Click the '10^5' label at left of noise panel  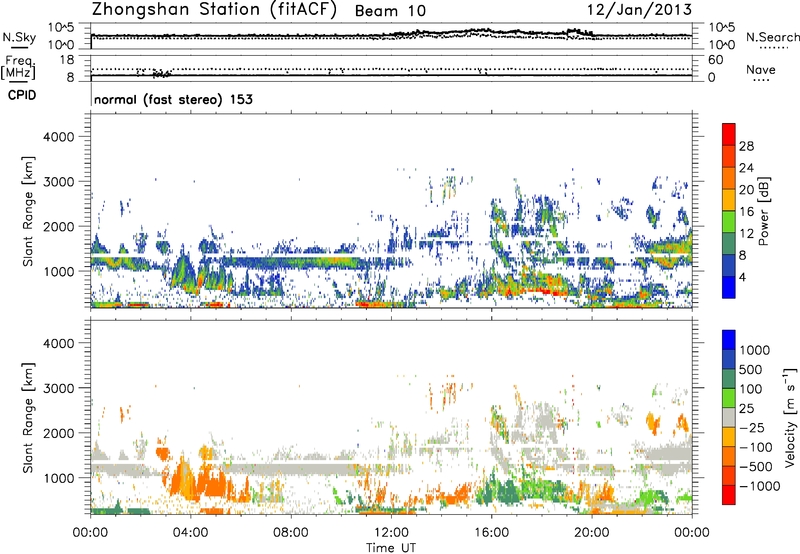61,27
